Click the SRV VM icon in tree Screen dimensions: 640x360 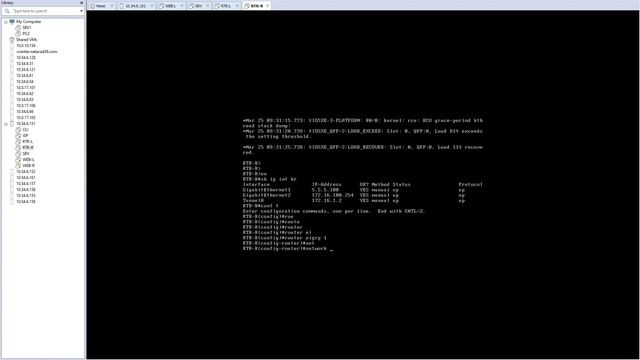point(18,153)
